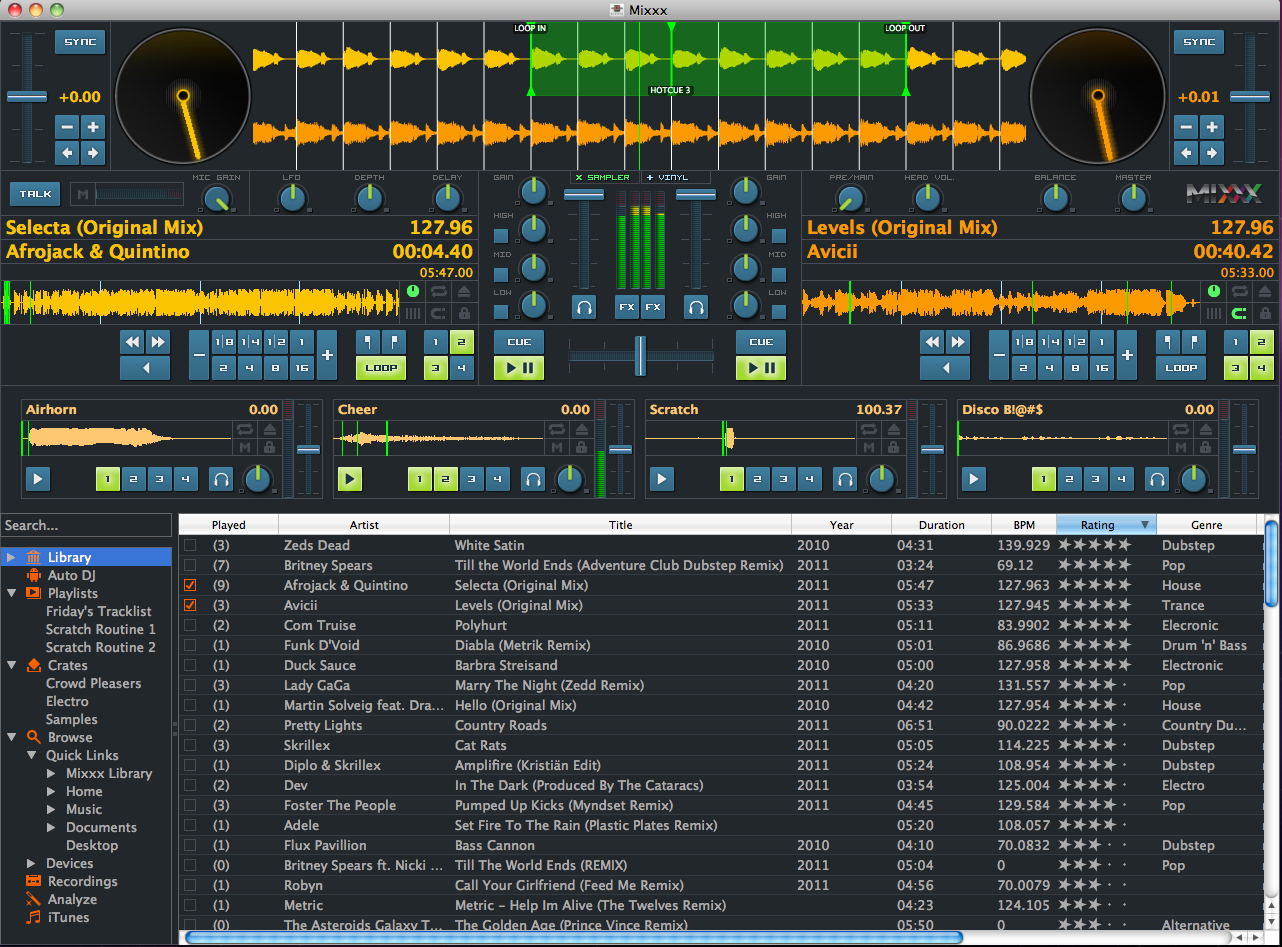Collapse the Browse section
Image resolution: width=1282 pixels, height=947 pixels.
(x=10, y=737)
